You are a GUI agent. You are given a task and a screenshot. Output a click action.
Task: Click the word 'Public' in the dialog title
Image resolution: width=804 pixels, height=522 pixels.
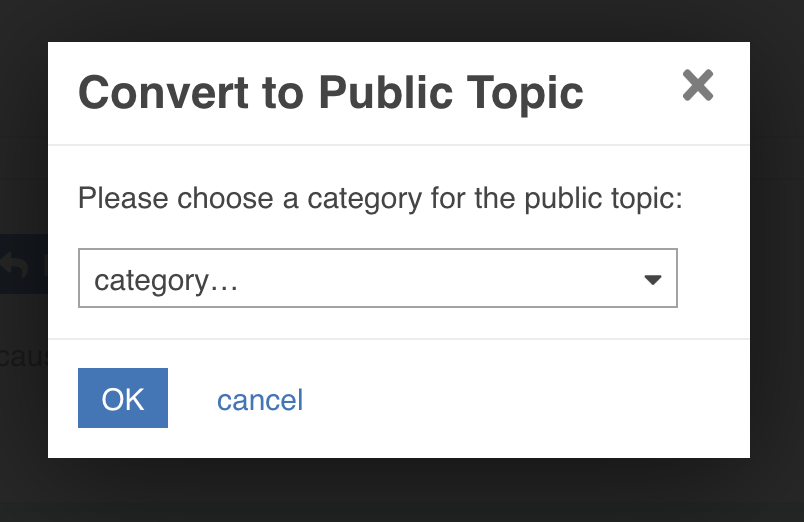coord(386,93)
